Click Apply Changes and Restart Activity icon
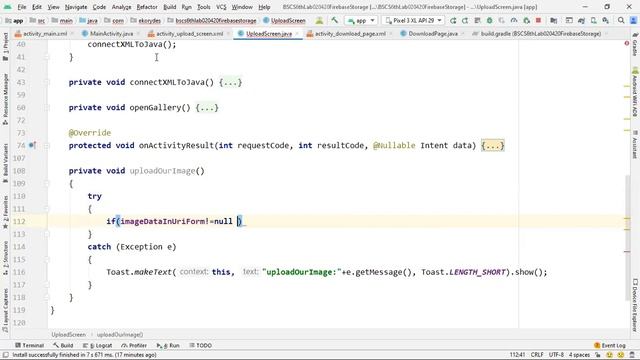This screenshot has width=640, height=360. (453, 20)
